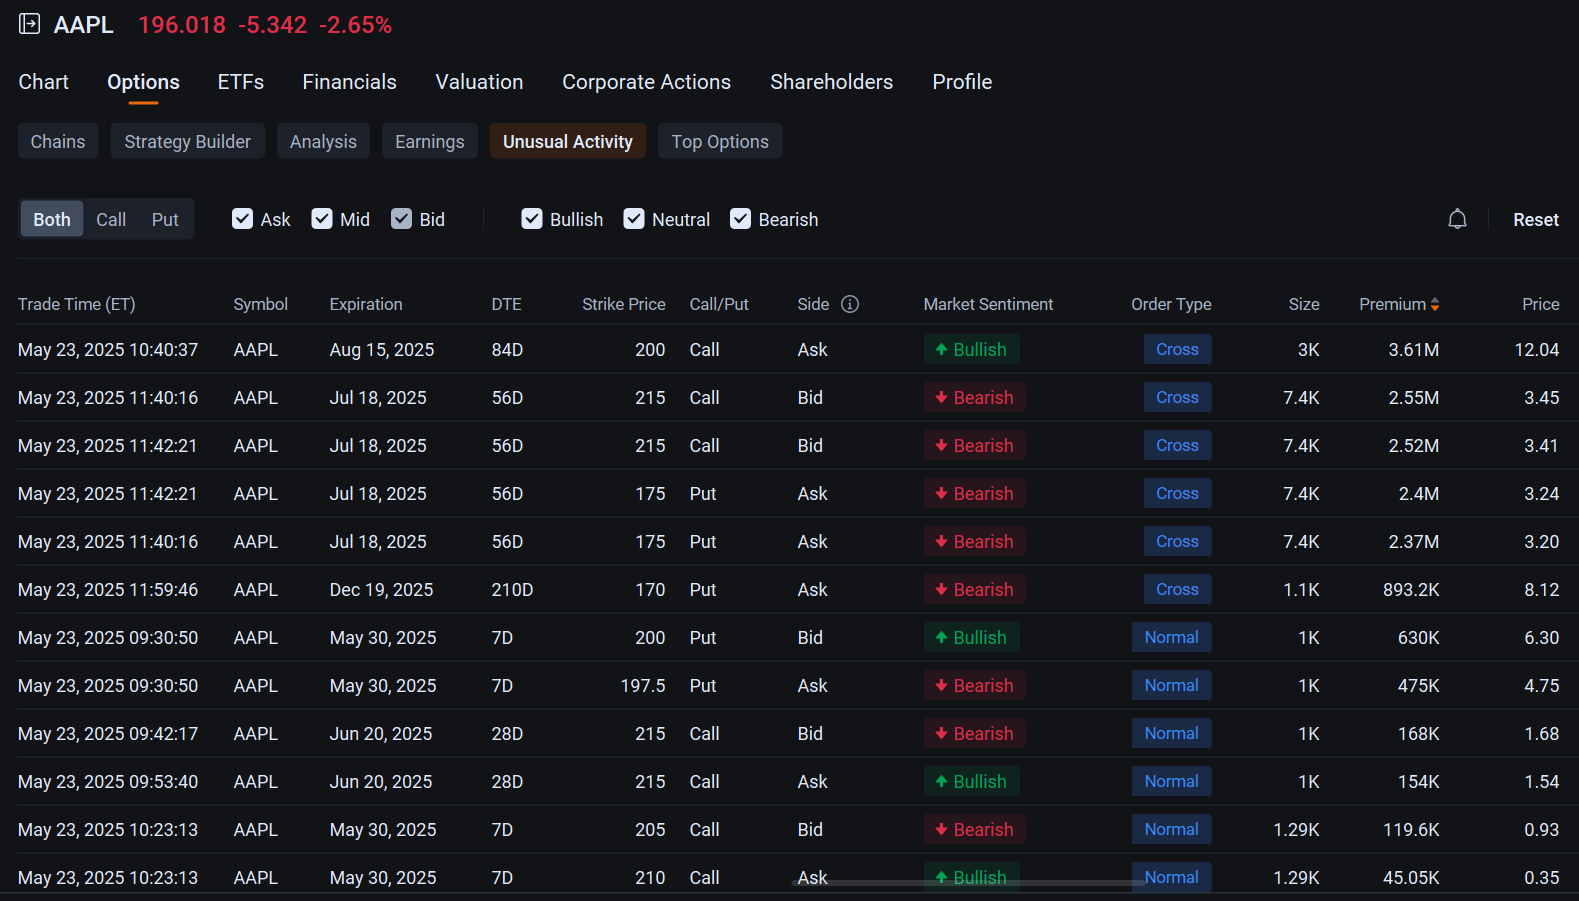Open the Strategy Builder sub-tab
1579x901 pixels.
pos(188,141)
